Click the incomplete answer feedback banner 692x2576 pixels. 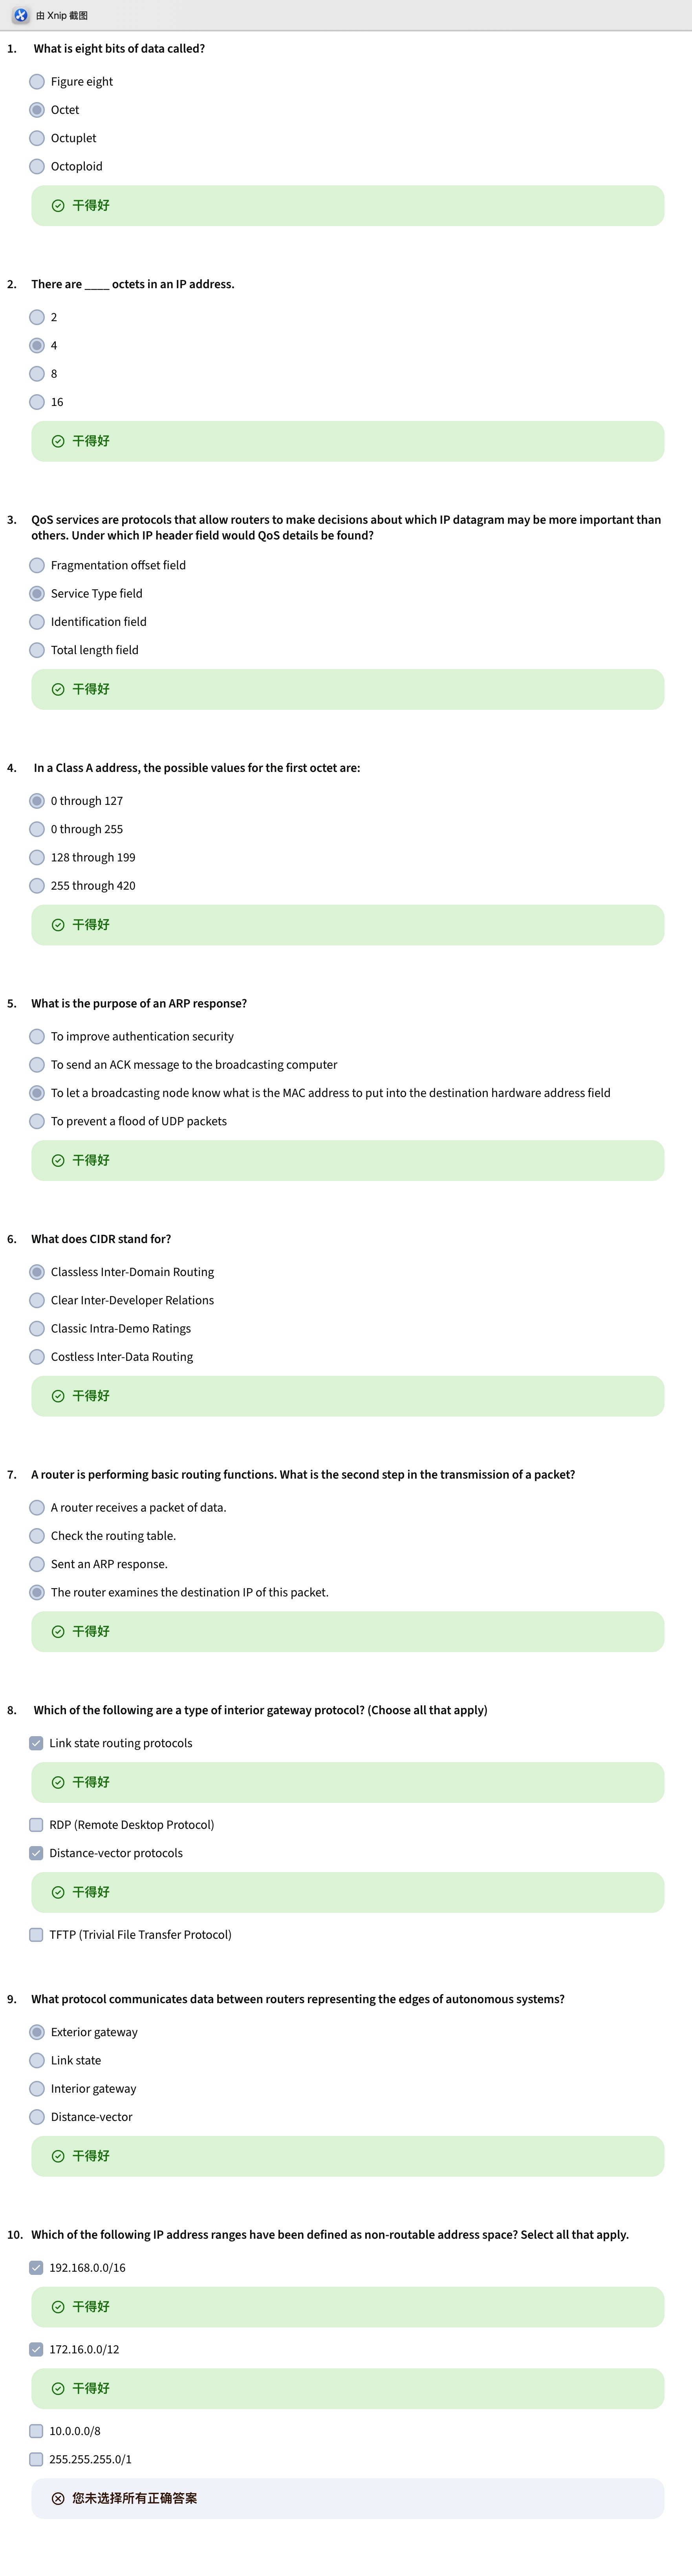point(347,2497)
